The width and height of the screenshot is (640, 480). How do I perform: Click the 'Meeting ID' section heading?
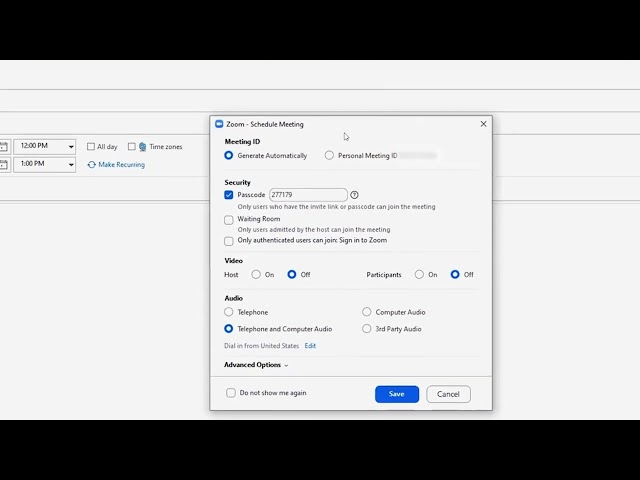[x=242, y=142]
